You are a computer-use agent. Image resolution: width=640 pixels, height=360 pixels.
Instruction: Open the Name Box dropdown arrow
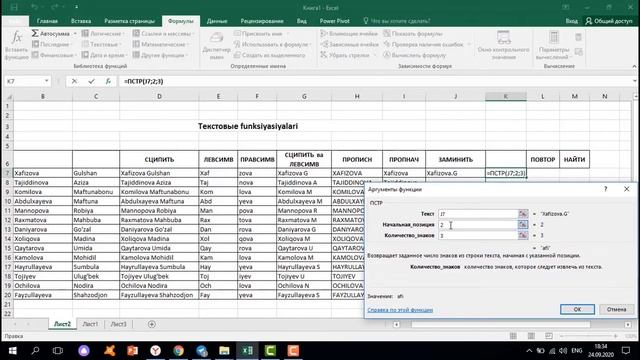[47, 81]
